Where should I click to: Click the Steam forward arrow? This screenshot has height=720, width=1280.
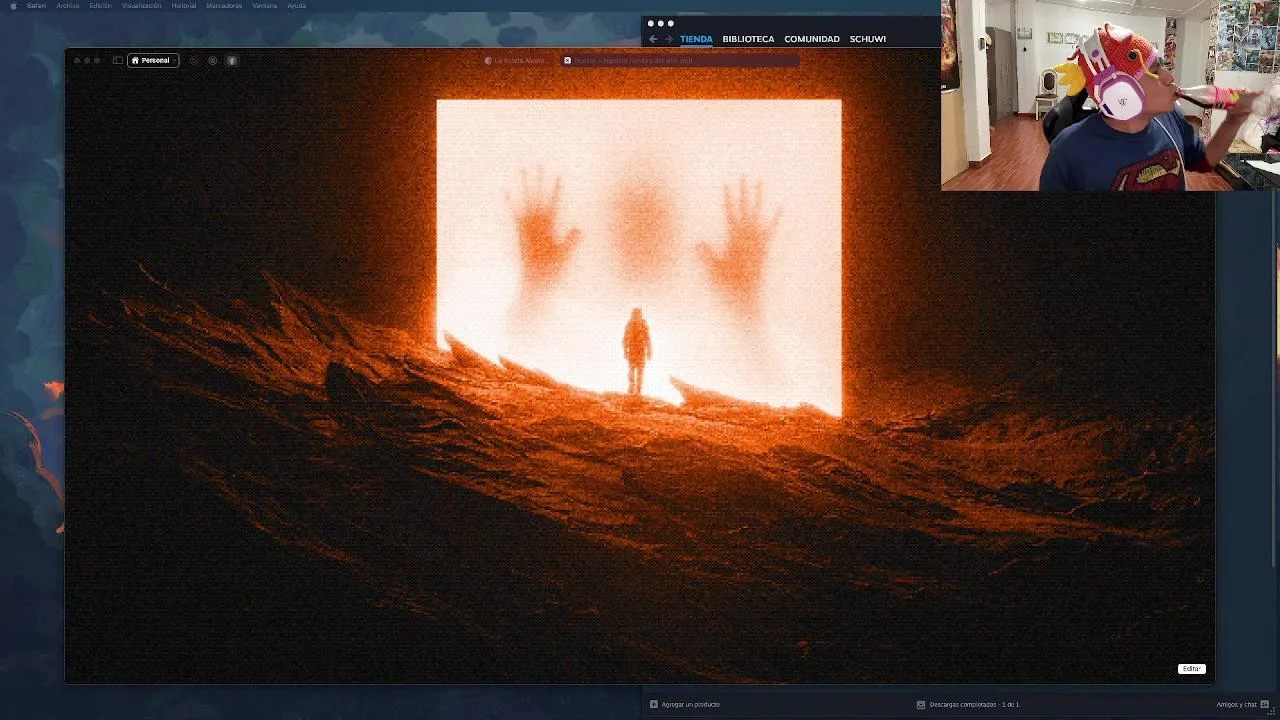(669, 39)
